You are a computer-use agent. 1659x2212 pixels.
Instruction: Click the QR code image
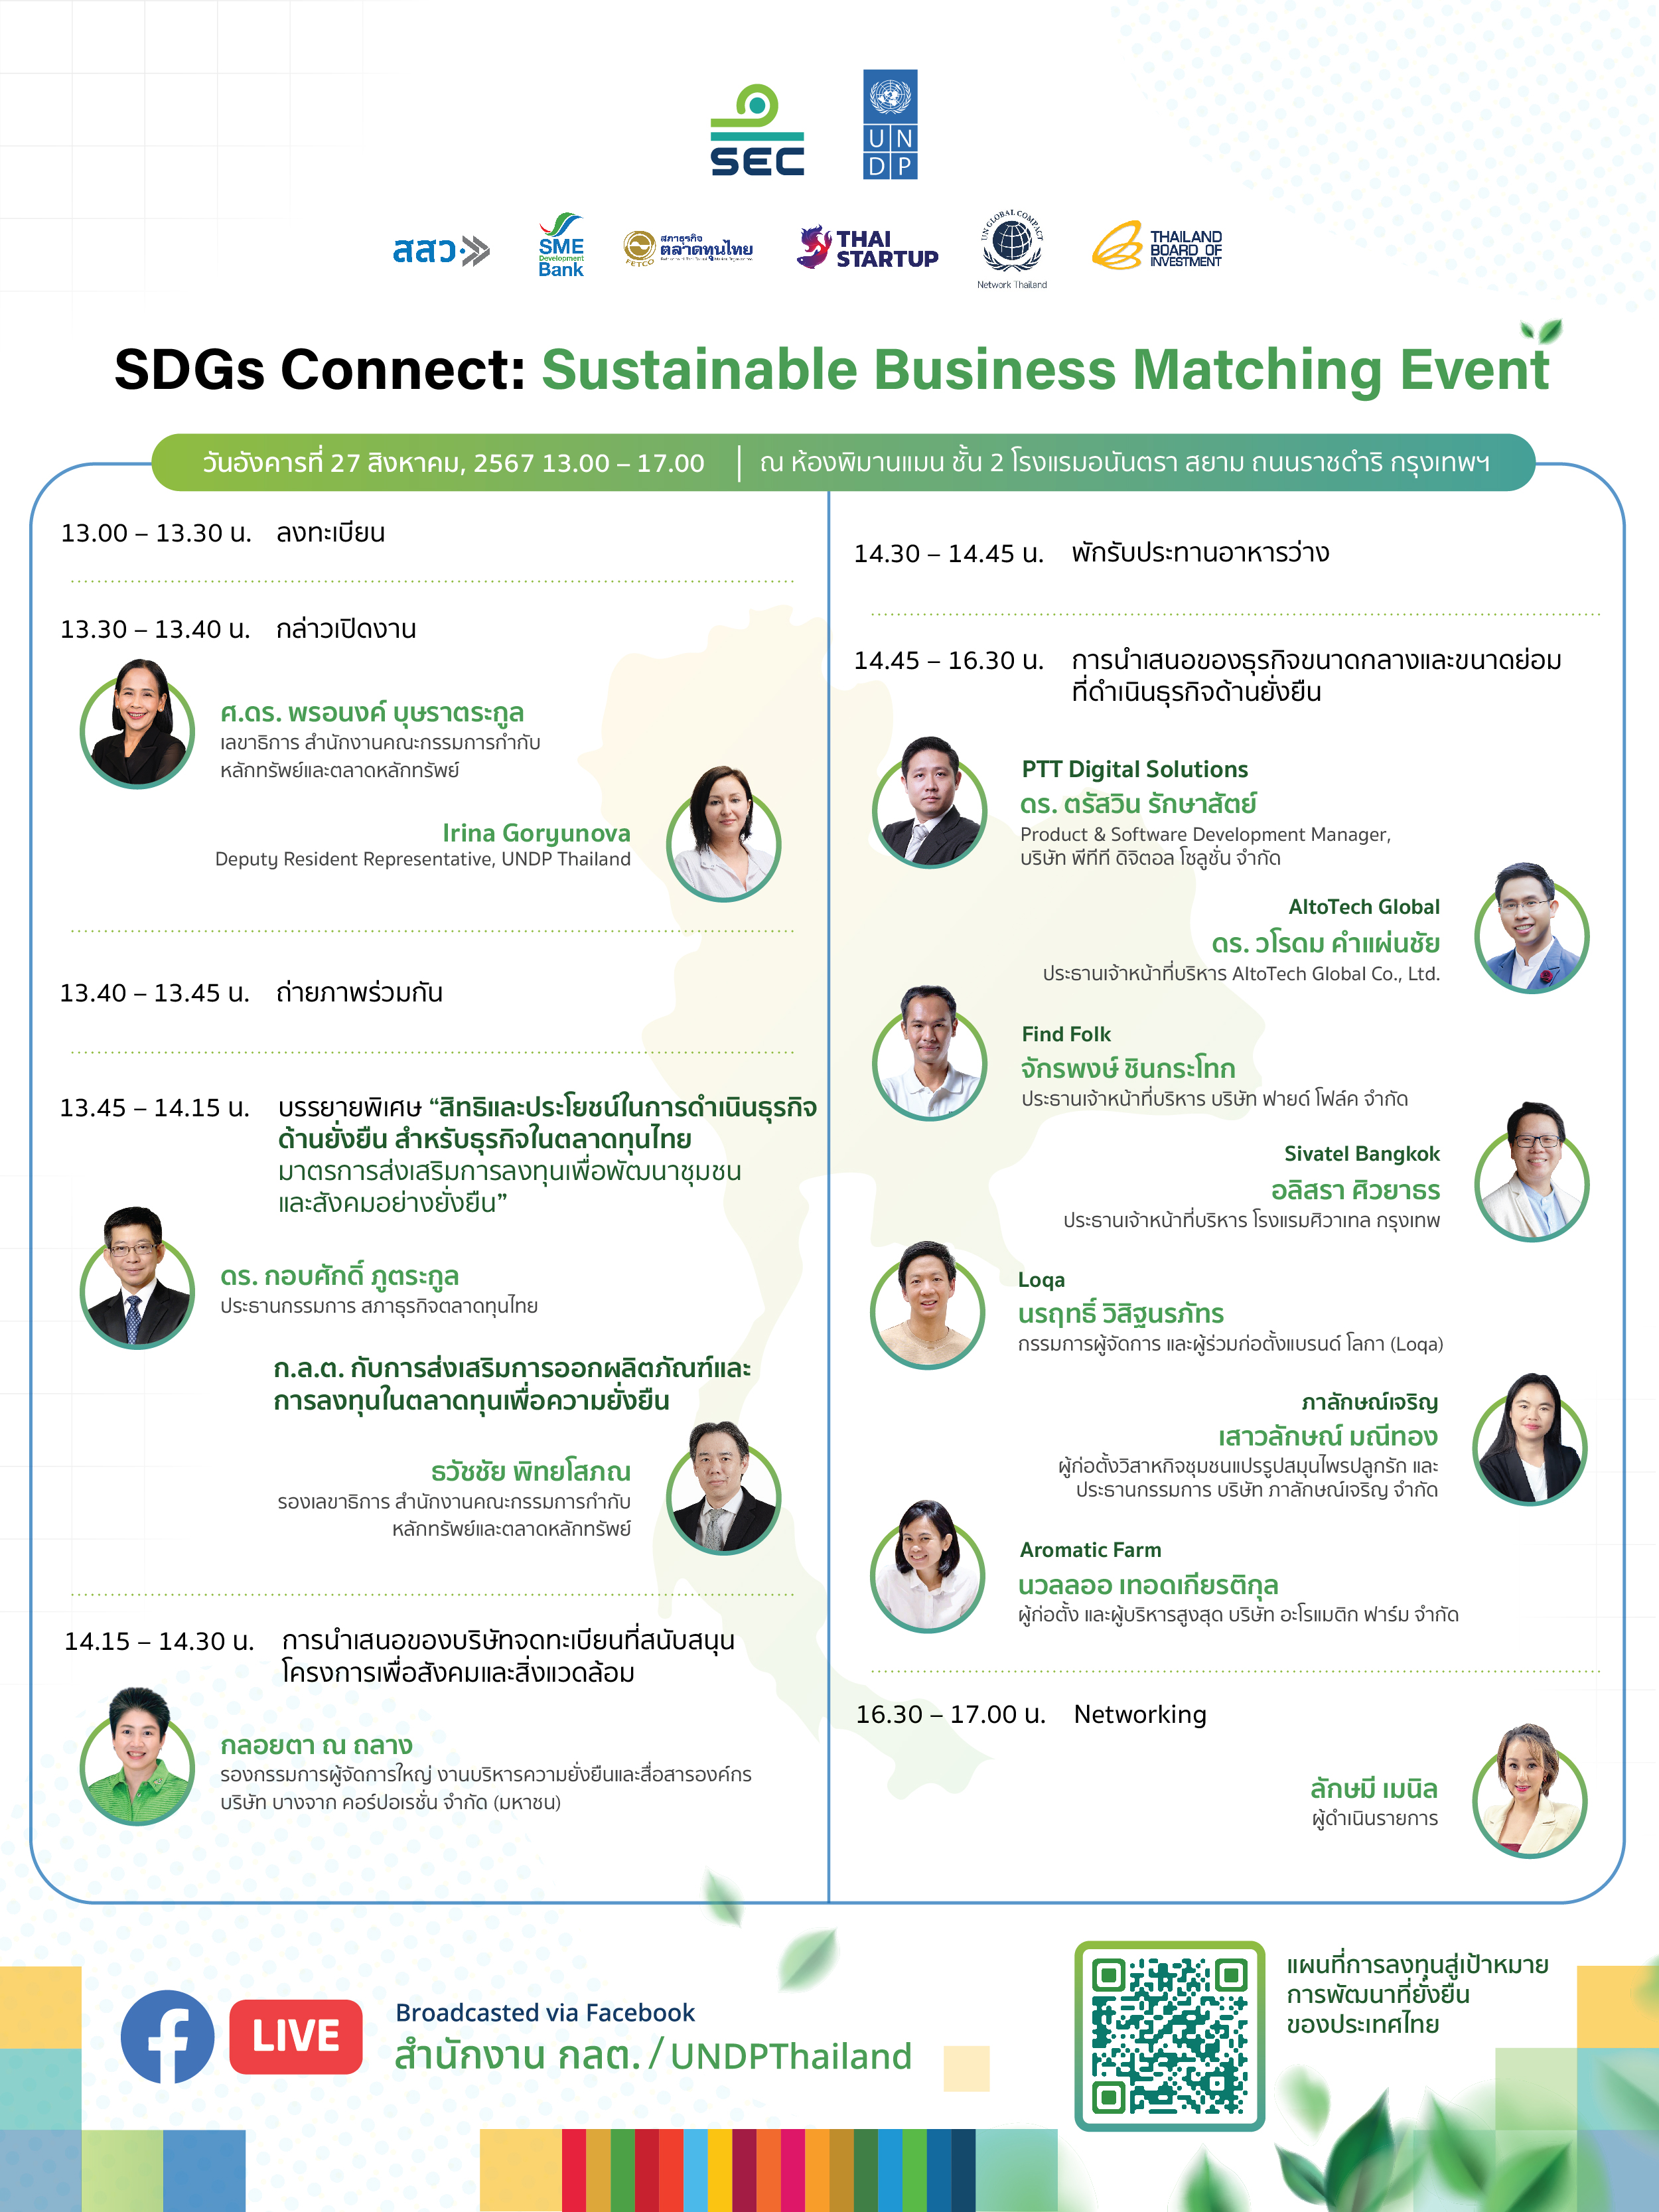pyautogui.click(x=1170, y=2037)
